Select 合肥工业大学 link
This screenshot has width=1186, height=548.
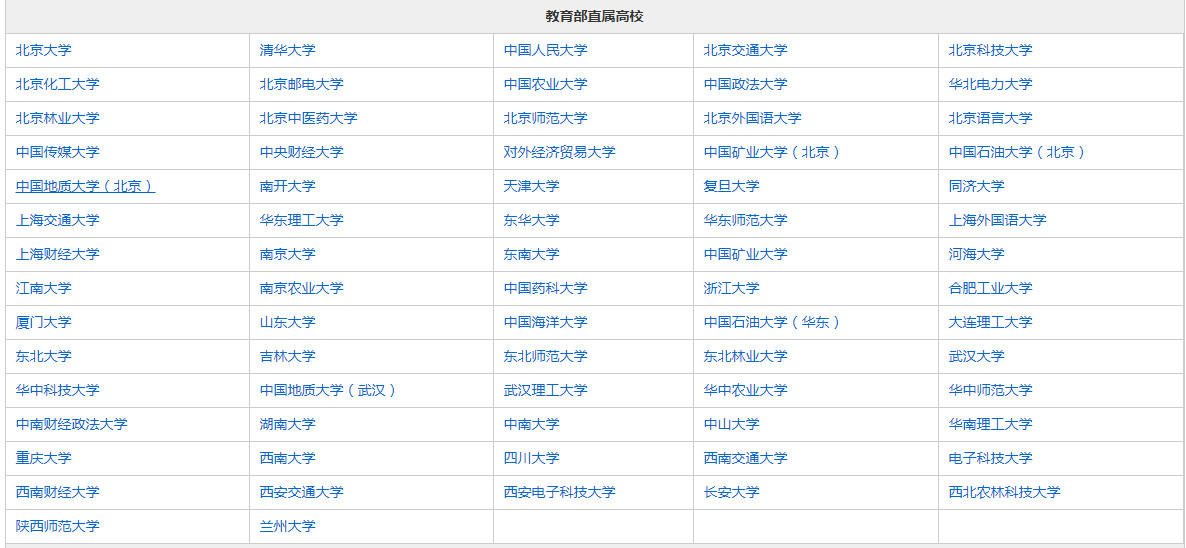click(990, 289)
